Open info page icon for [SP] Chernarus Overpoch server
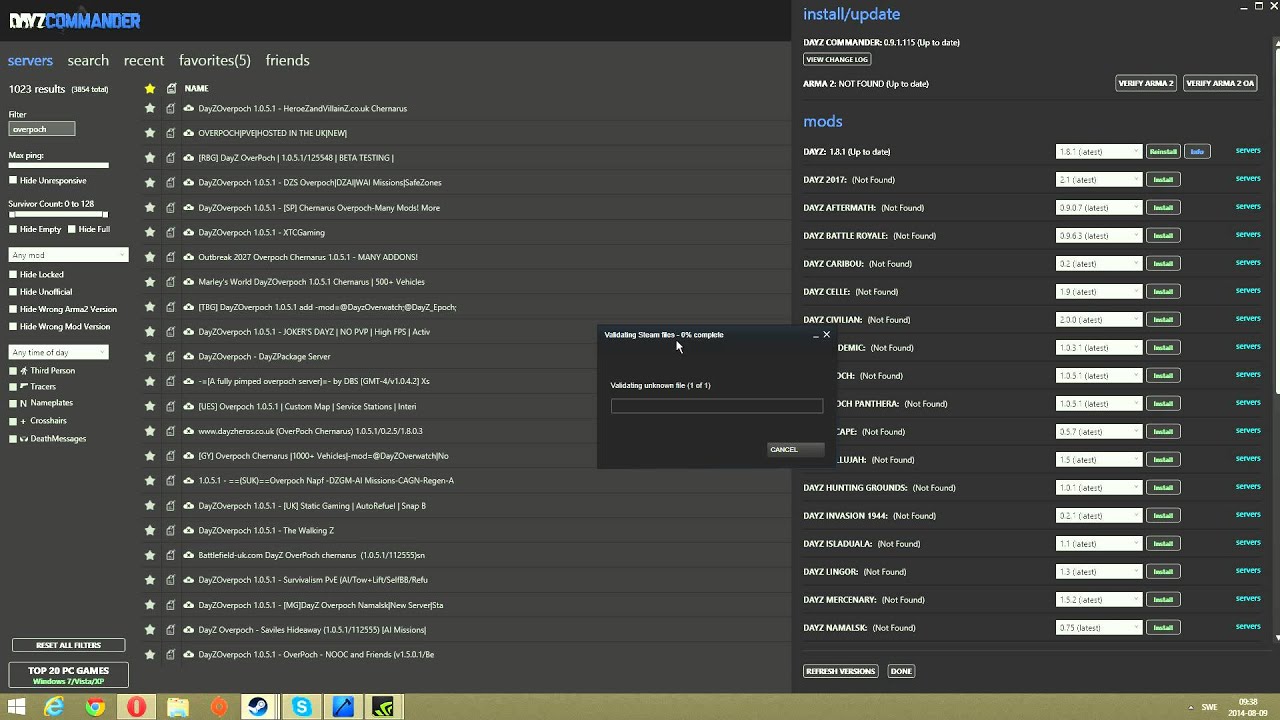The height and width of the screenshot is (720, 1280). tap(171, 207)
